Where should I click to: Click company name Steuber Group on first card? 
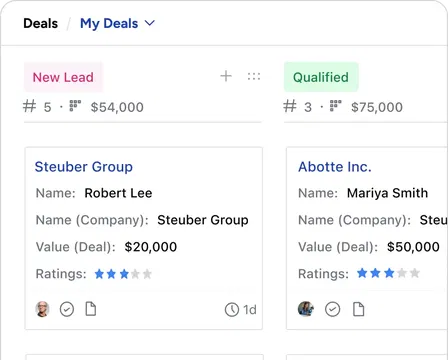click(203, 220)
